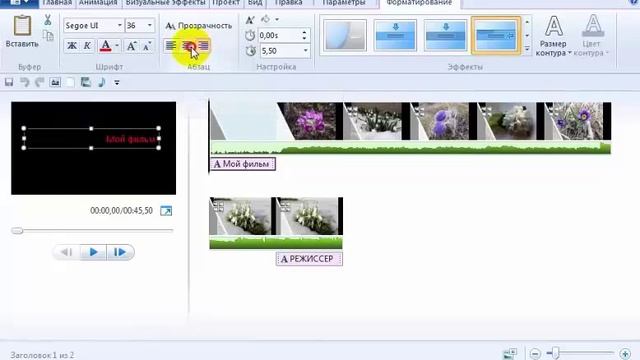
Task: Toggle bold (Ж) formatting
Action: coord(72,46)
